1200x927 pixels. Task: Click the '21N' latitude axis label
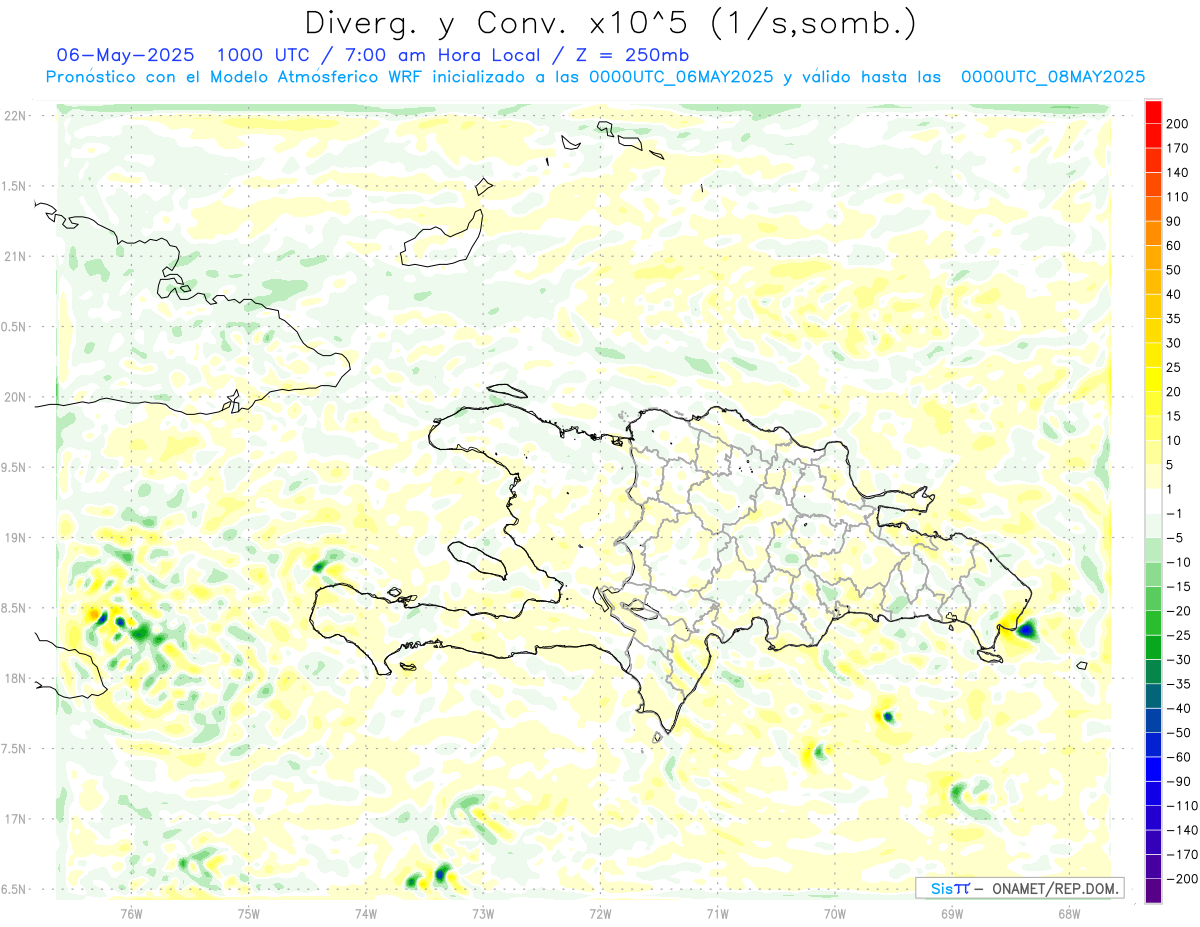tap(15, 257)
